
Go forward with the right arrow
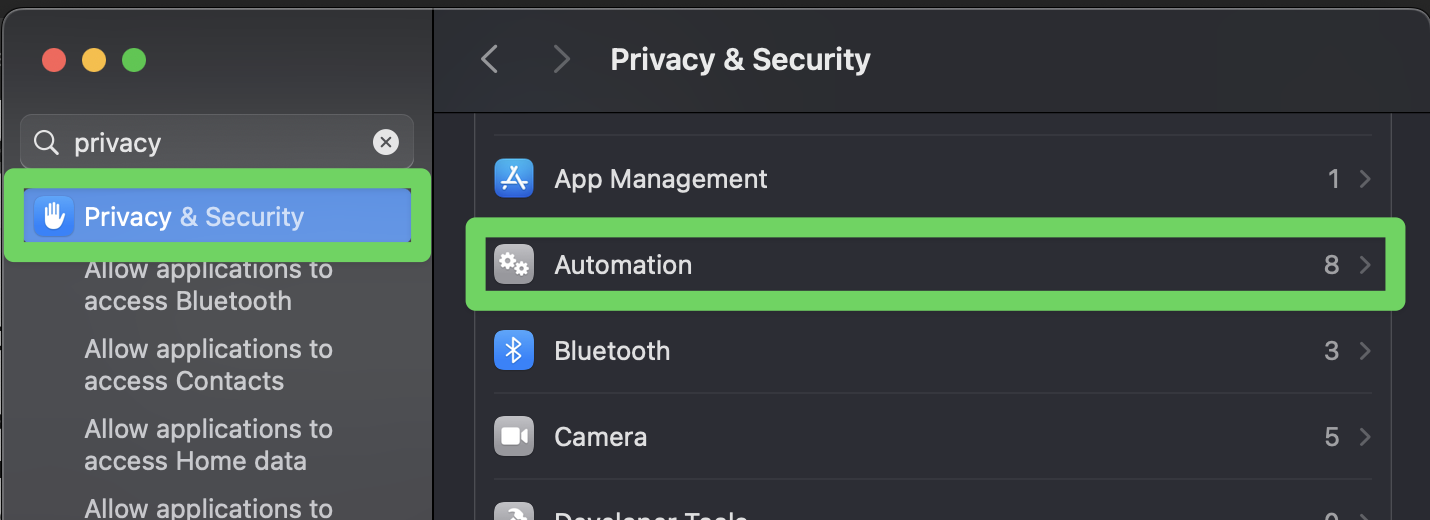coord(561,60)
